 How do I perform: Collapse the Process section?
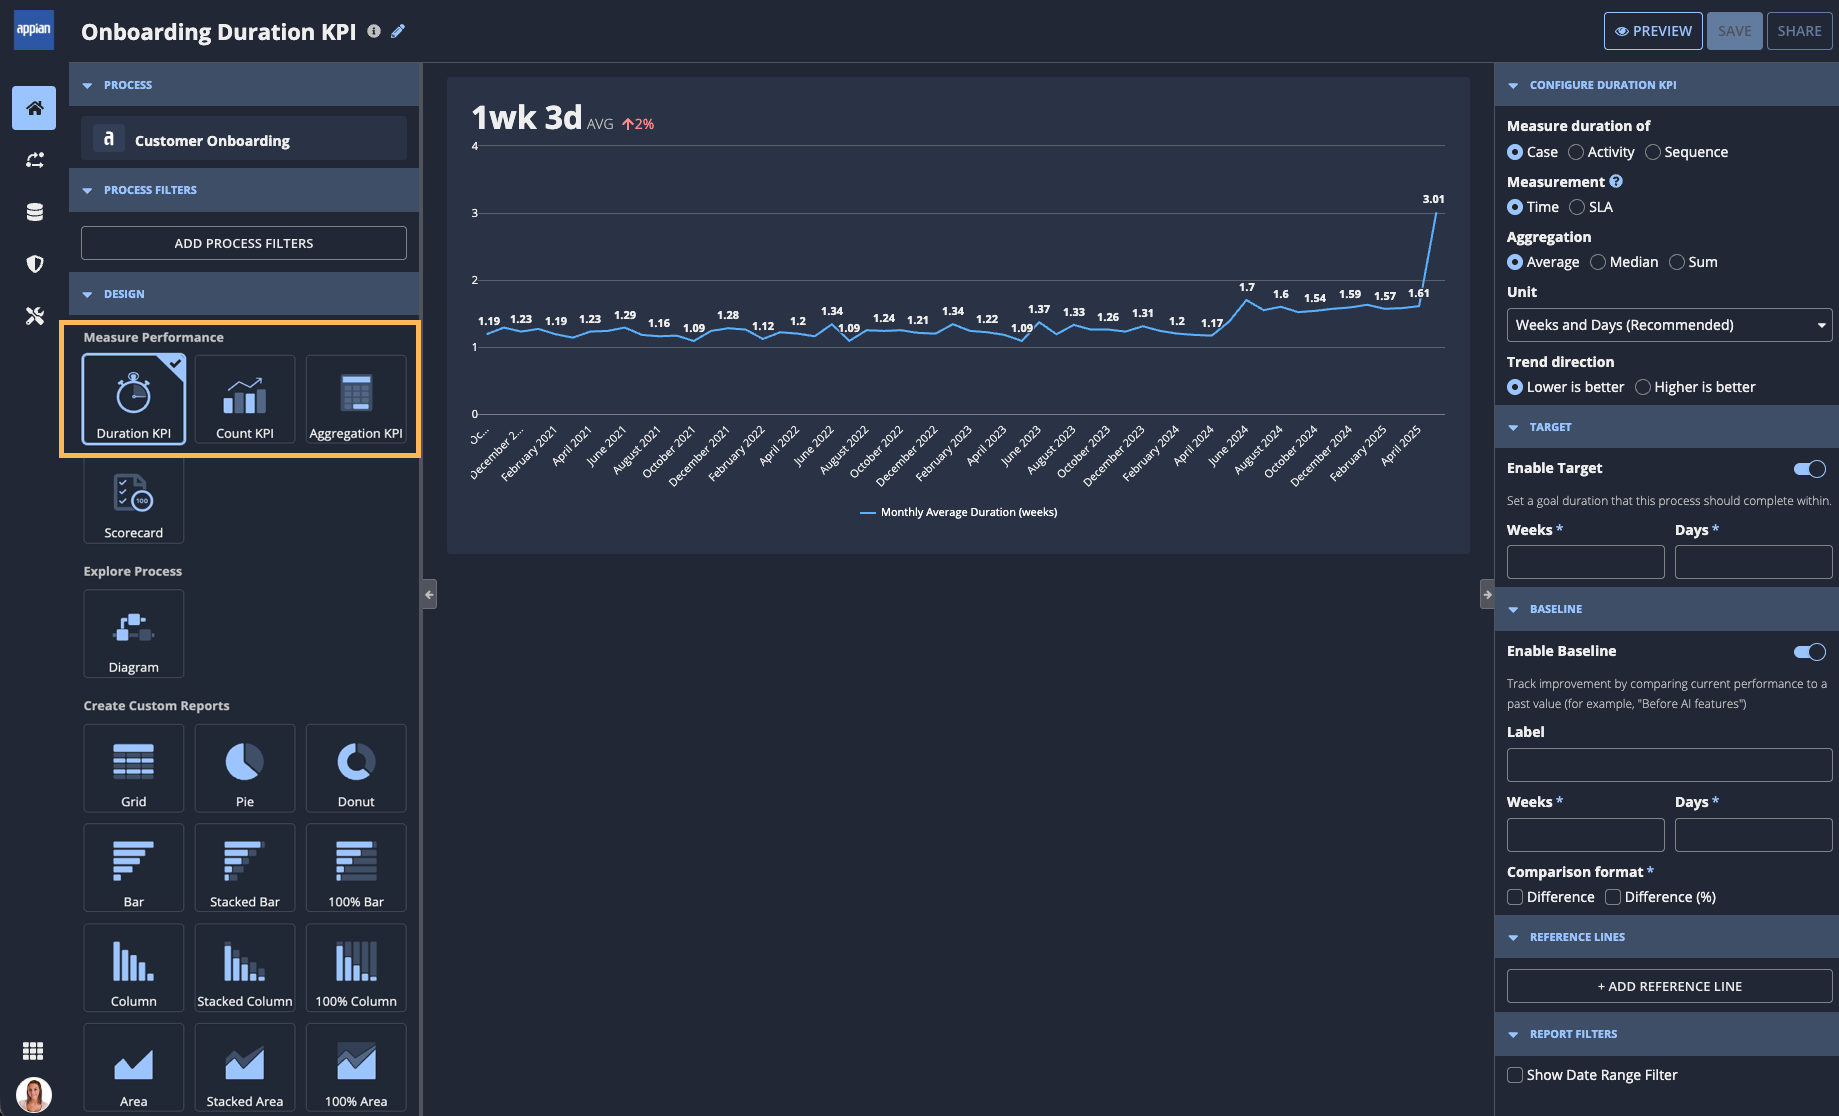[x=87, y=85]
